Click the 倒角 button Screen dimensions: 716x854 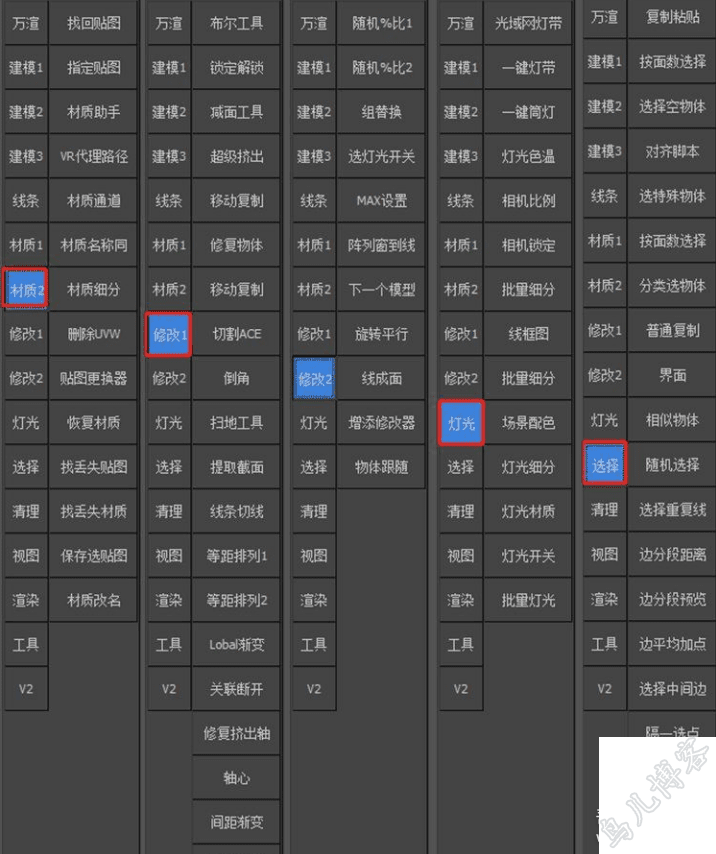(236, 379)
